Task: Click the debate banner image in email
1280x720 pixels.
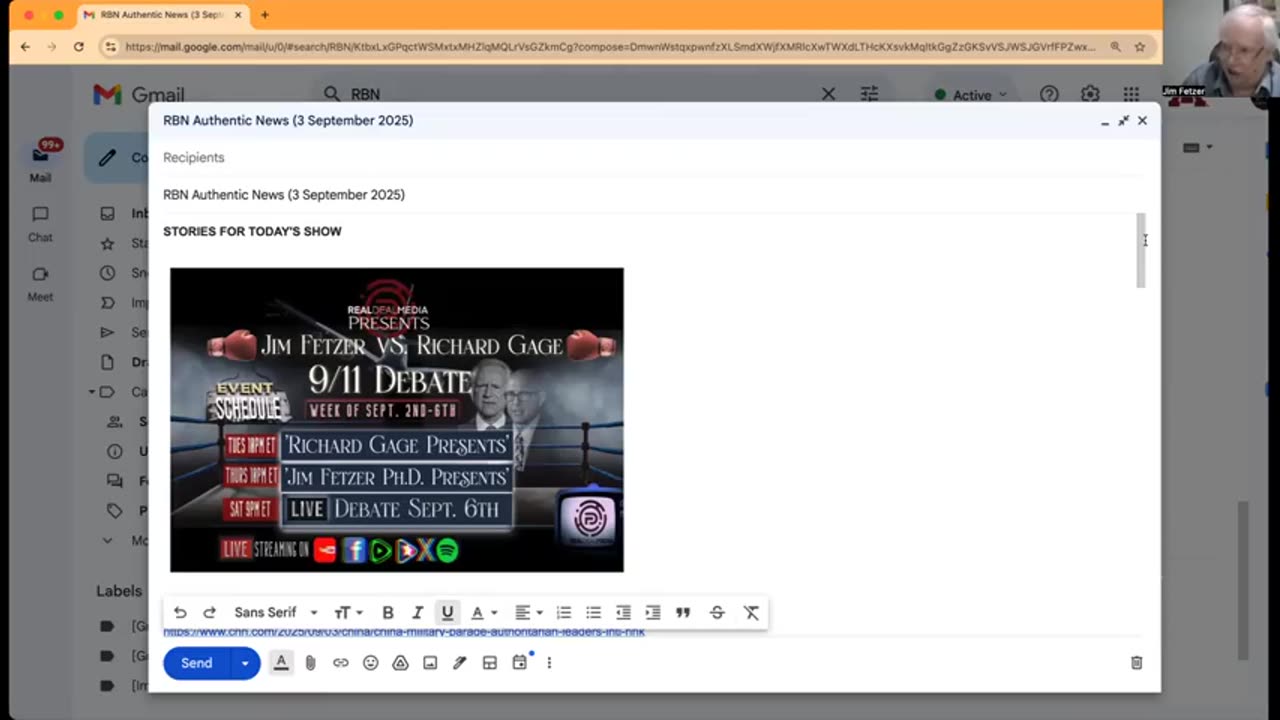Action: click(397, 420)
